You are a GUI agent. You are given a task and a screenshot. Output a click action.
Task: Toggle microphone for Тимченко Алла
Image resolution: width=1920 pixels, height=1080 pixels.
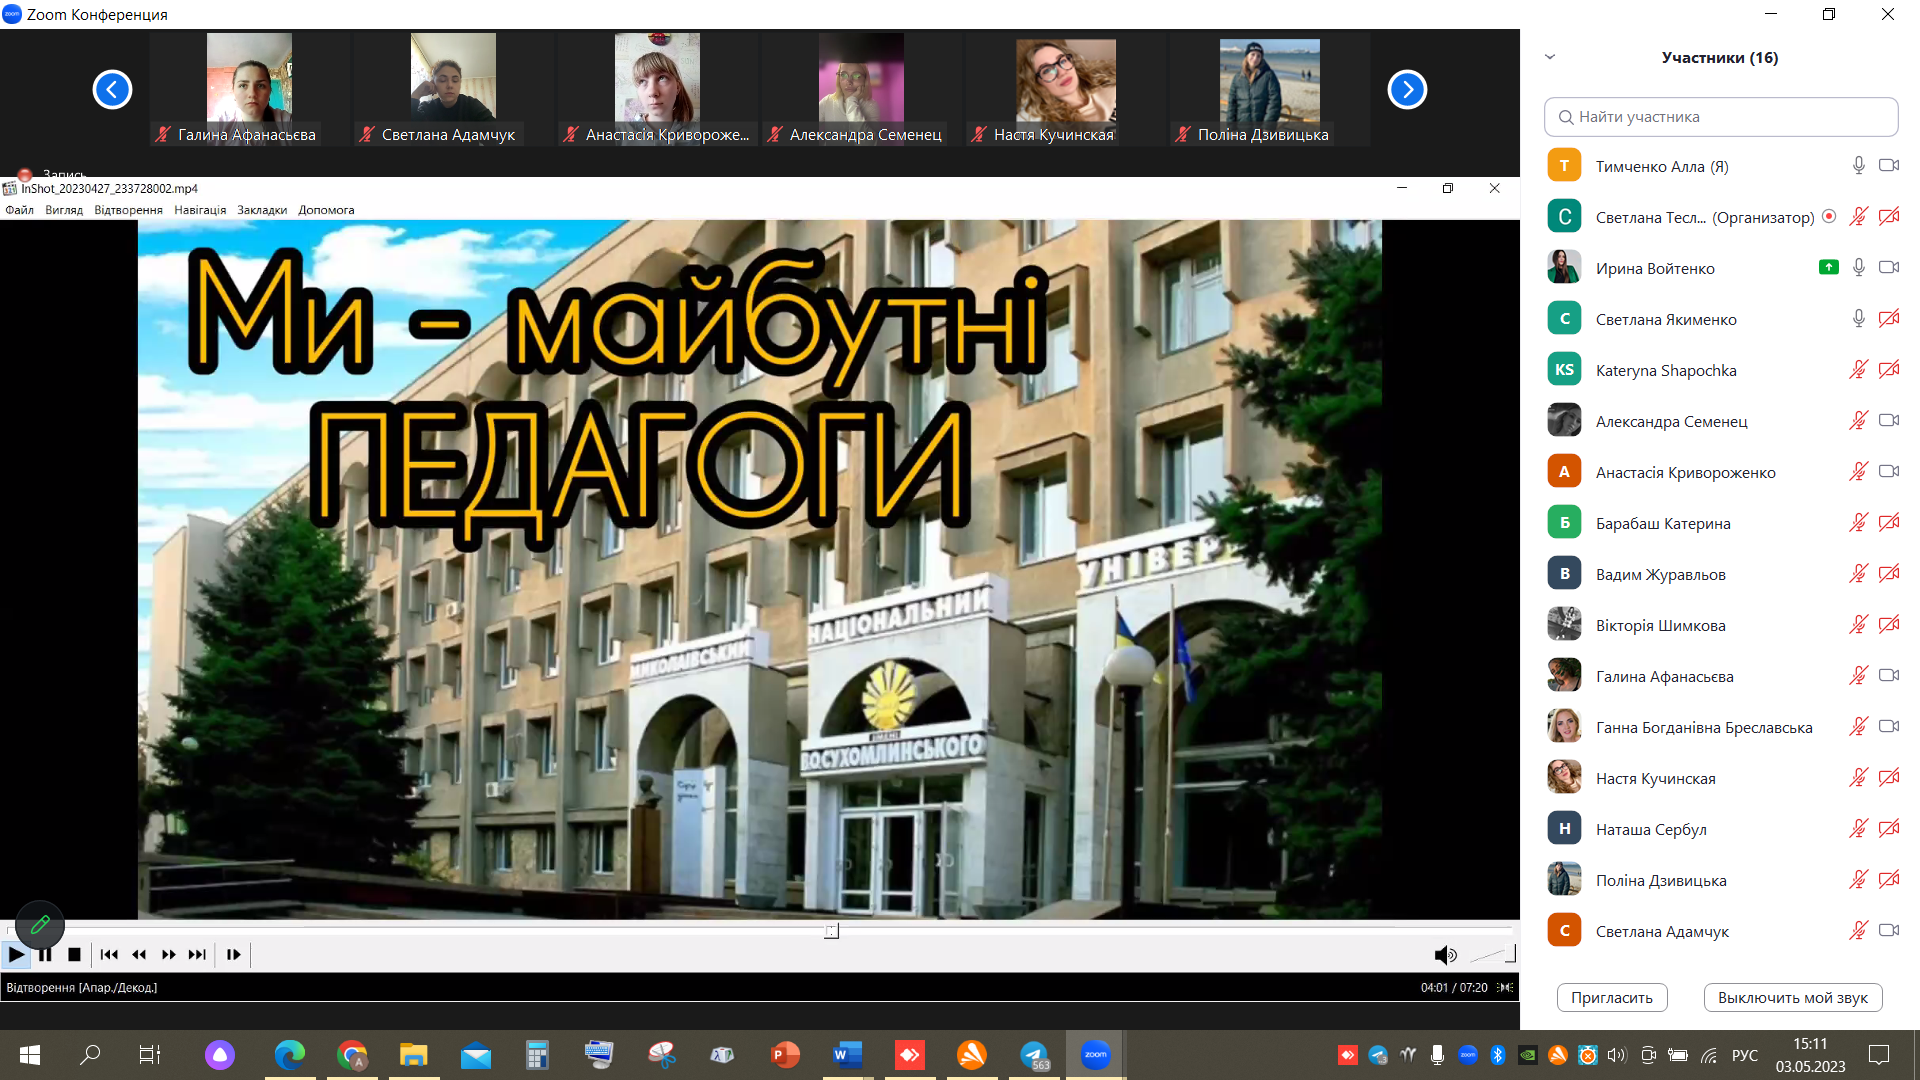click(1858, 166)
